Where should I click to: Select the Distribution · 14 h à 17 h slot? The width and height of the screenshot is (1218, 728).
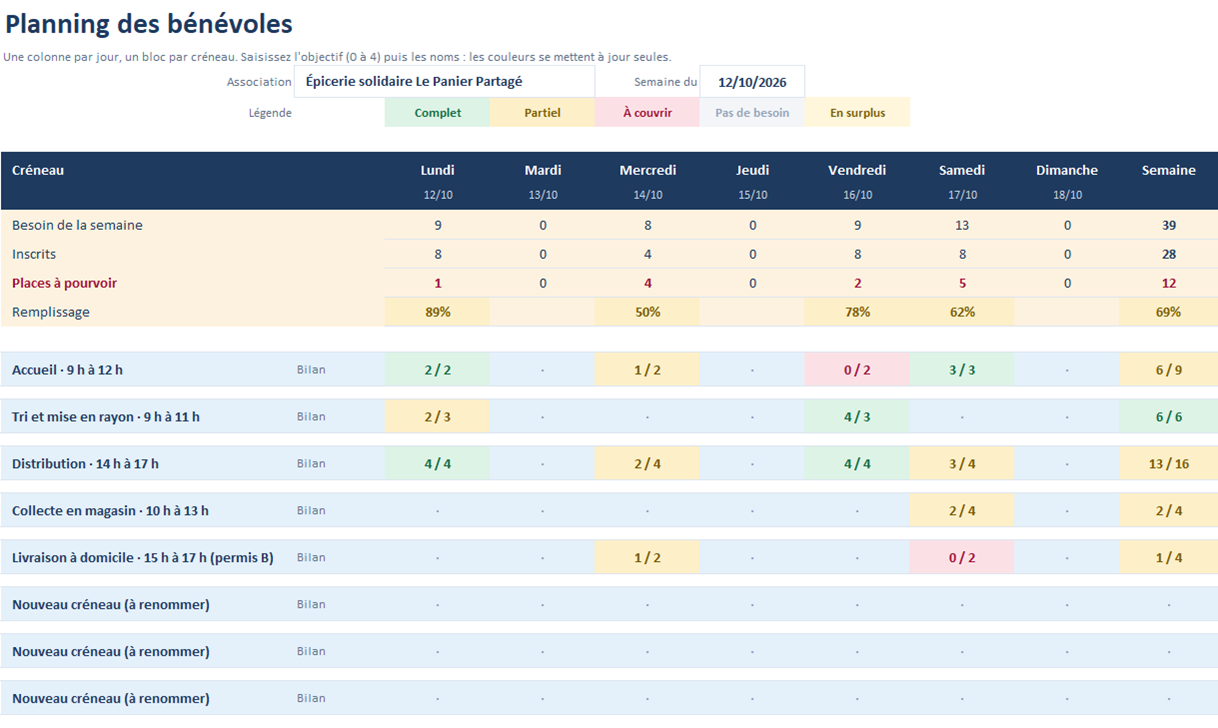coord(85,464)
